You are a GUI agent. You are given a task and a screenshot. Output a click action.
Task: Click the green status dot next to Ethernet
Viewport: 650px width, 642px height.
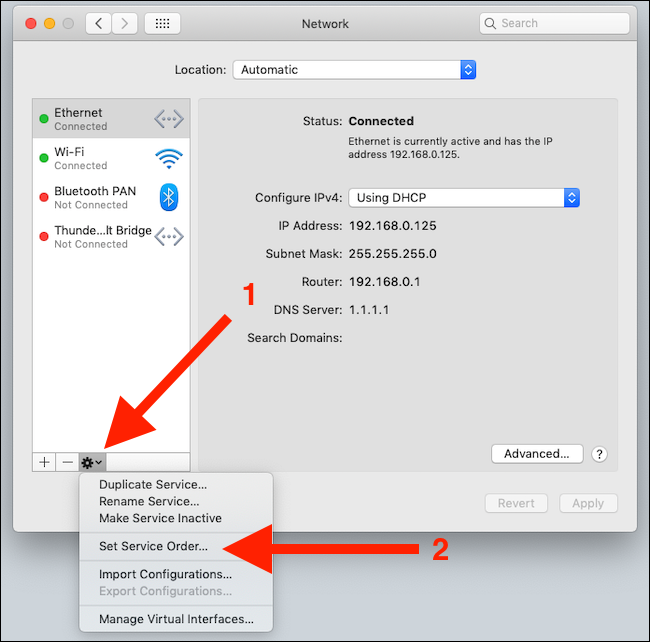click(x=44, y=119)
